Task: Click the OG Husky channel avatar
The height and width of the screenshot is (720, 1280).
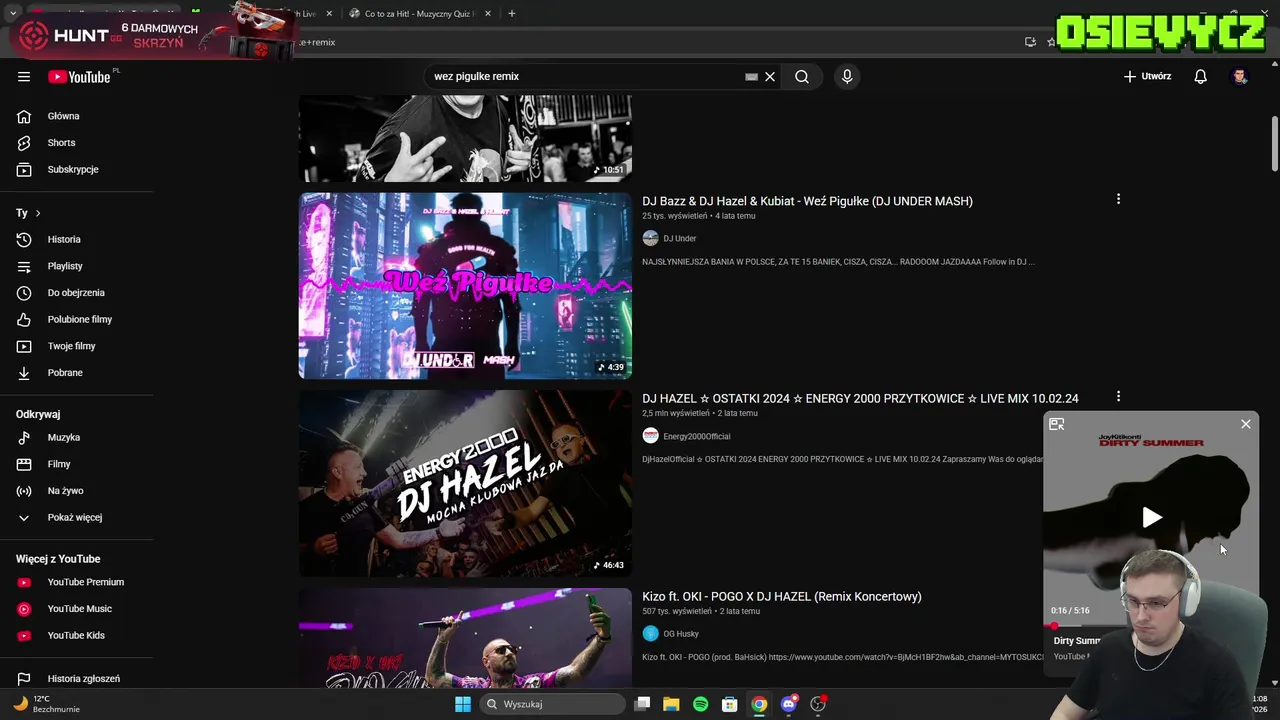Action: pos(650,634)
